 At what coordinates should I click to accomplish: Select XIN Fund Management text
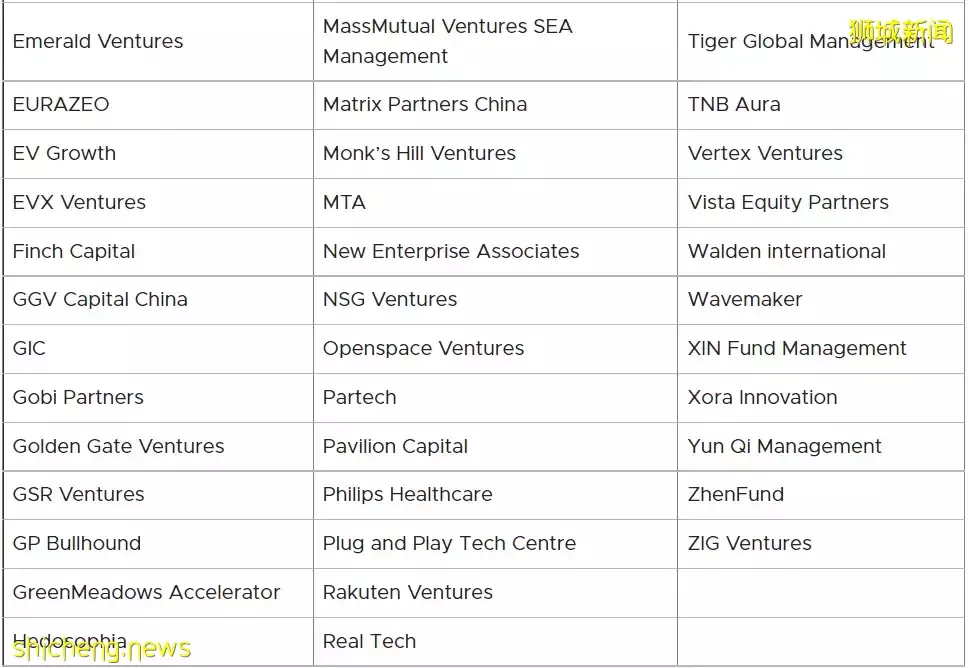click(x=797, y=348)
